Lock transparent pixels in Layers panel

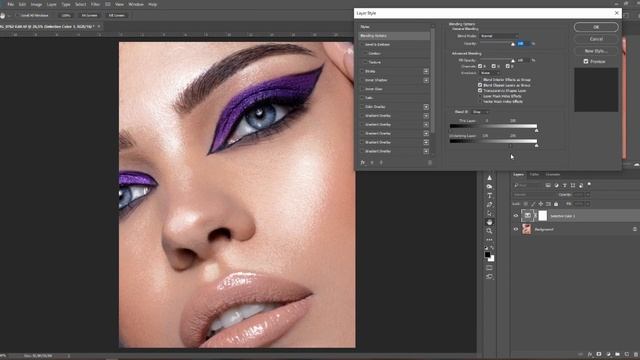pyautogui.click(x=526, y=204)
